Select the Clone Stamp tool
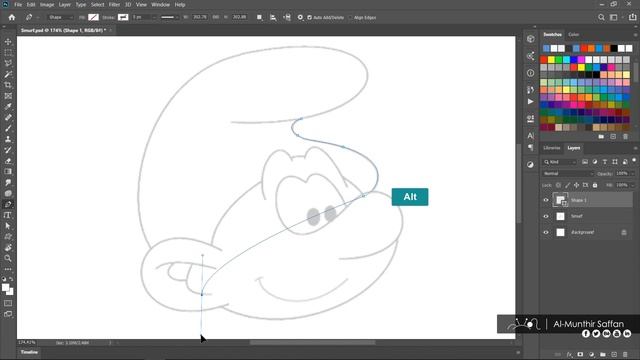The image size is (640, 360). coord(8,139)
